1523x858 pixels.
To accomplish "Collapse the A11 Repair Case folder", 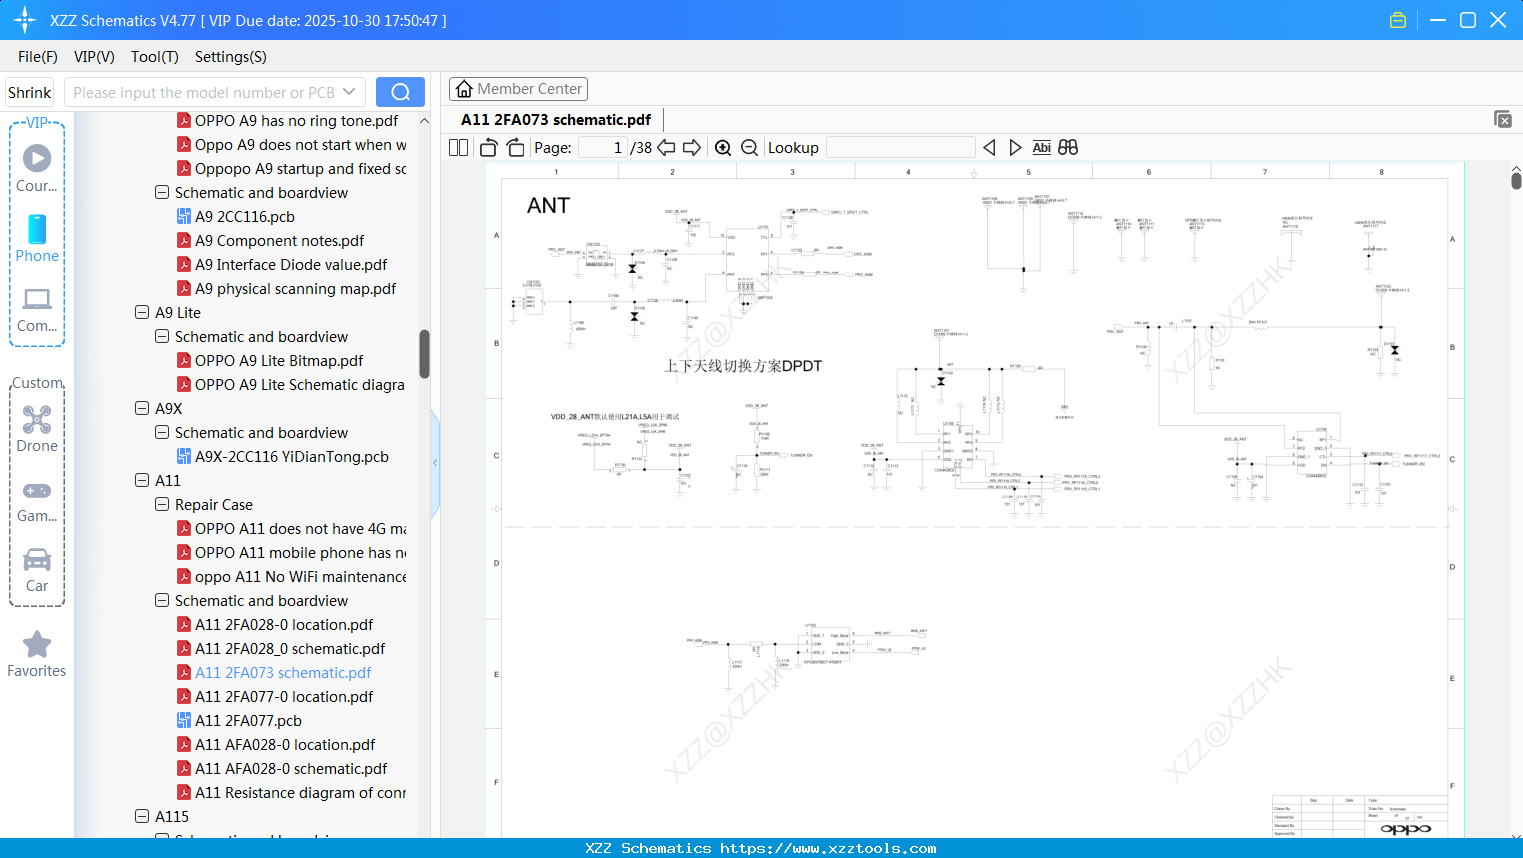I will 162,505.
